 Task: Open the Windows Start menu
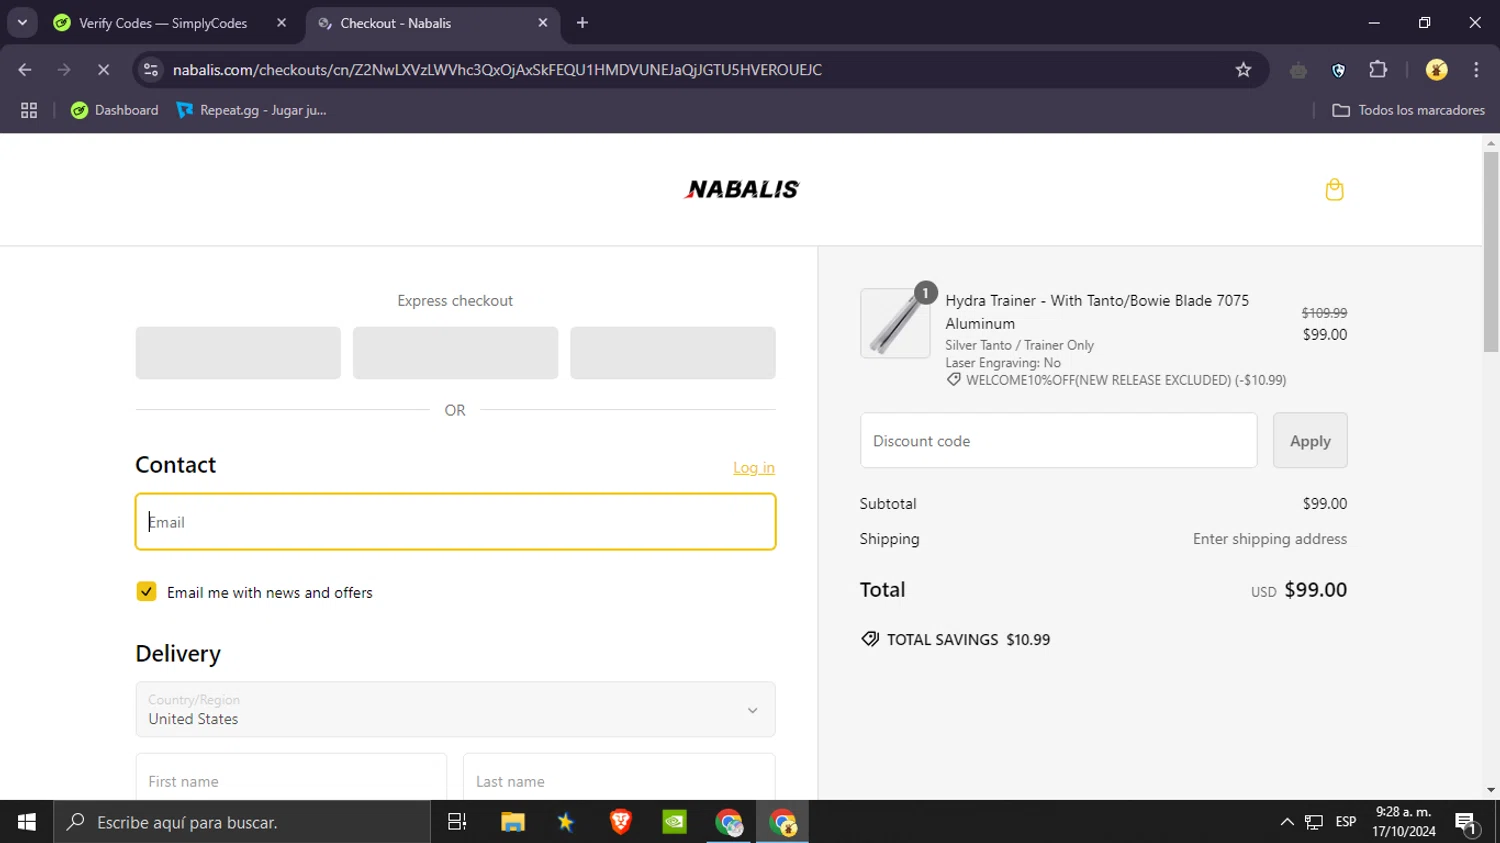click(x=27, y=822)
